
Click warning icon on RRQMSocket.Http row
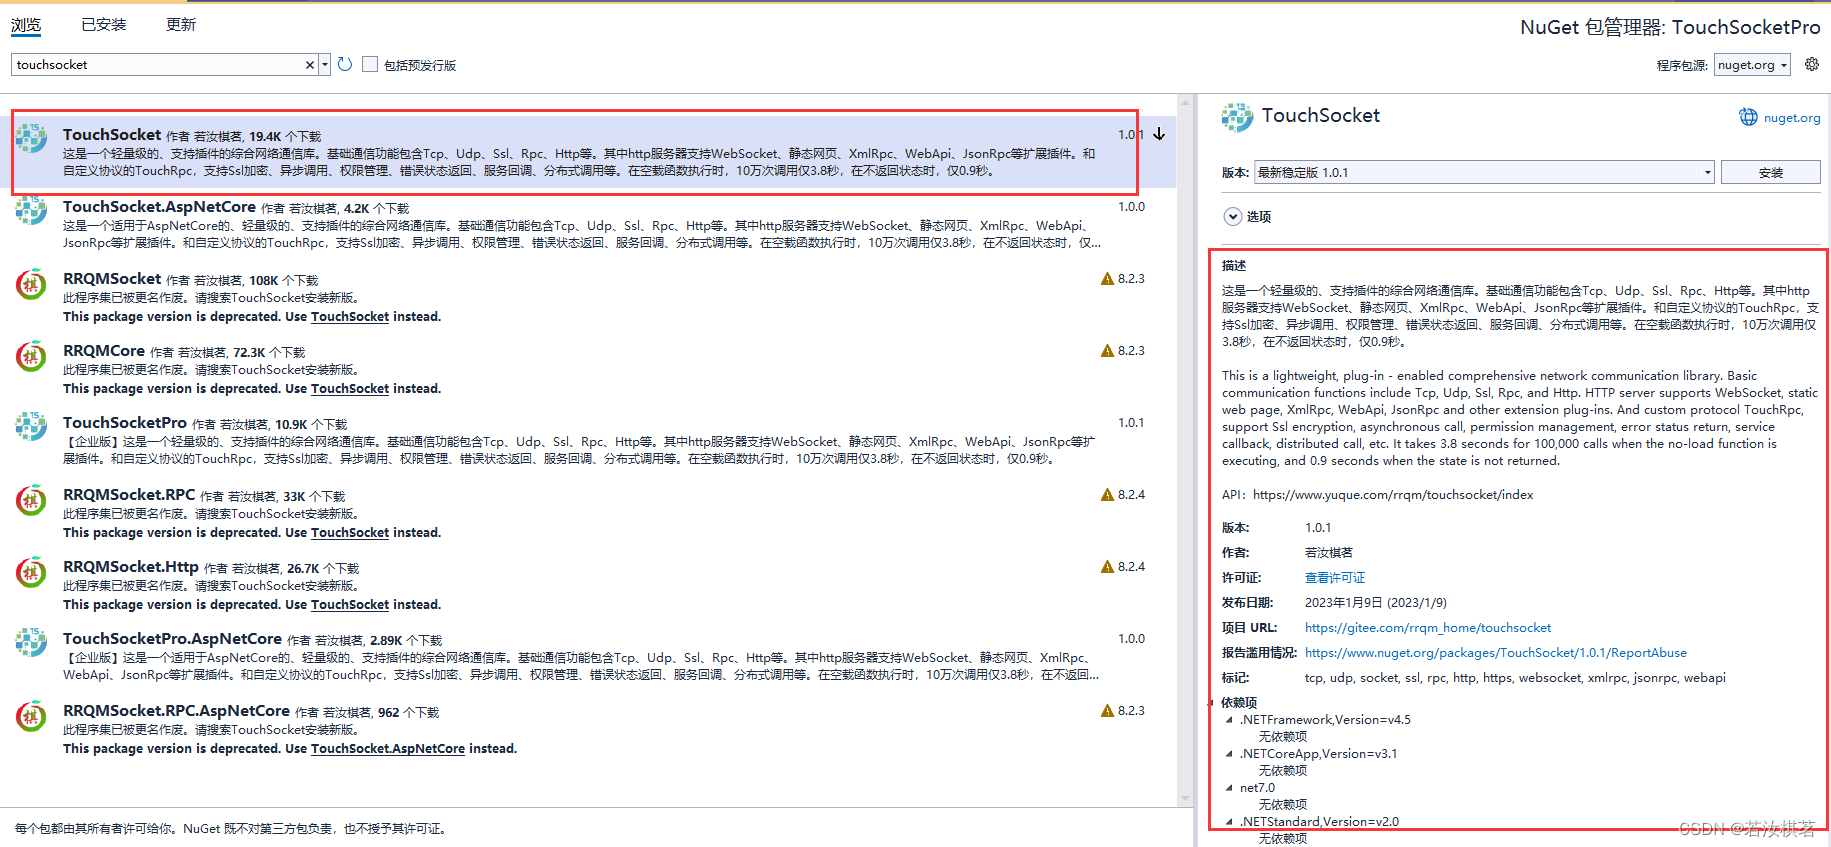click(x=1107, y=567)
